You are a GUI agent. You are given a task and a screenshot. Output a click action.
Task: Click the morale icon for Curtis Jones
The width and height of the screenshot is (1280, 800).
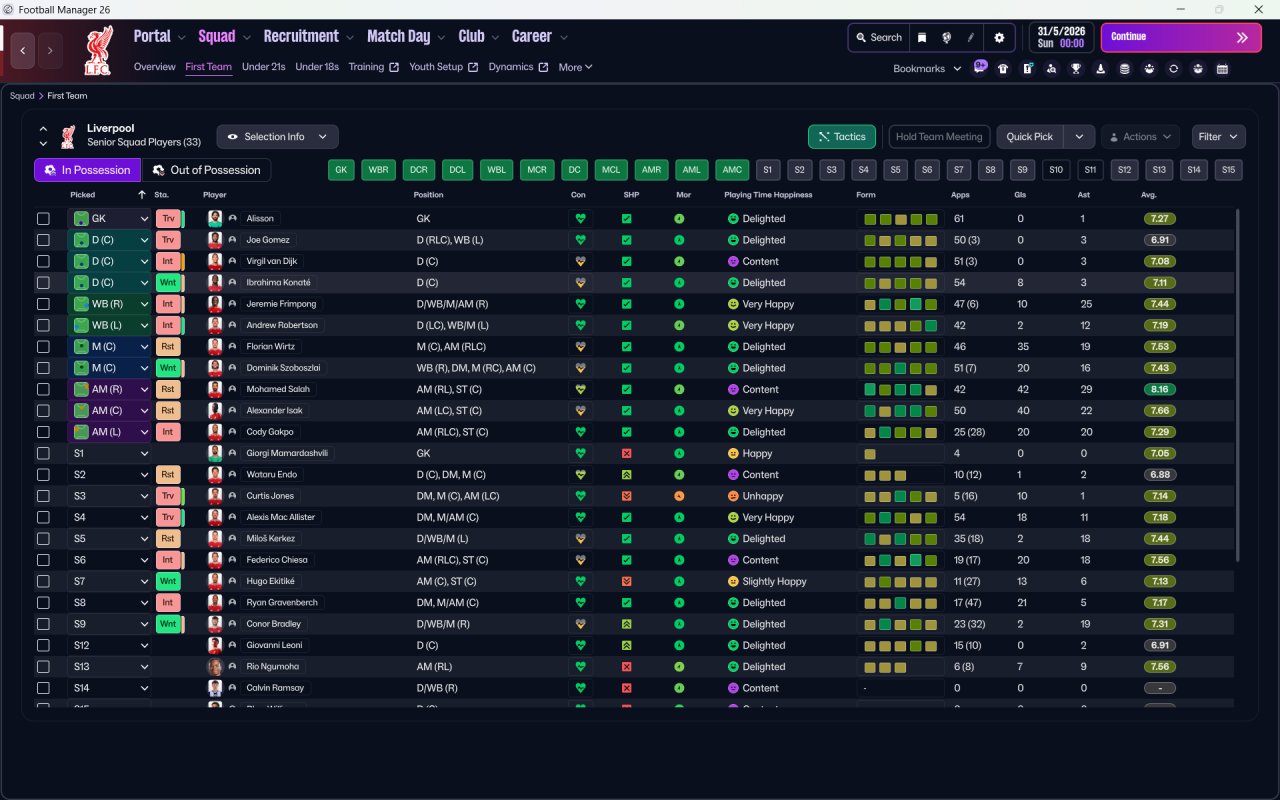point(680,496)
